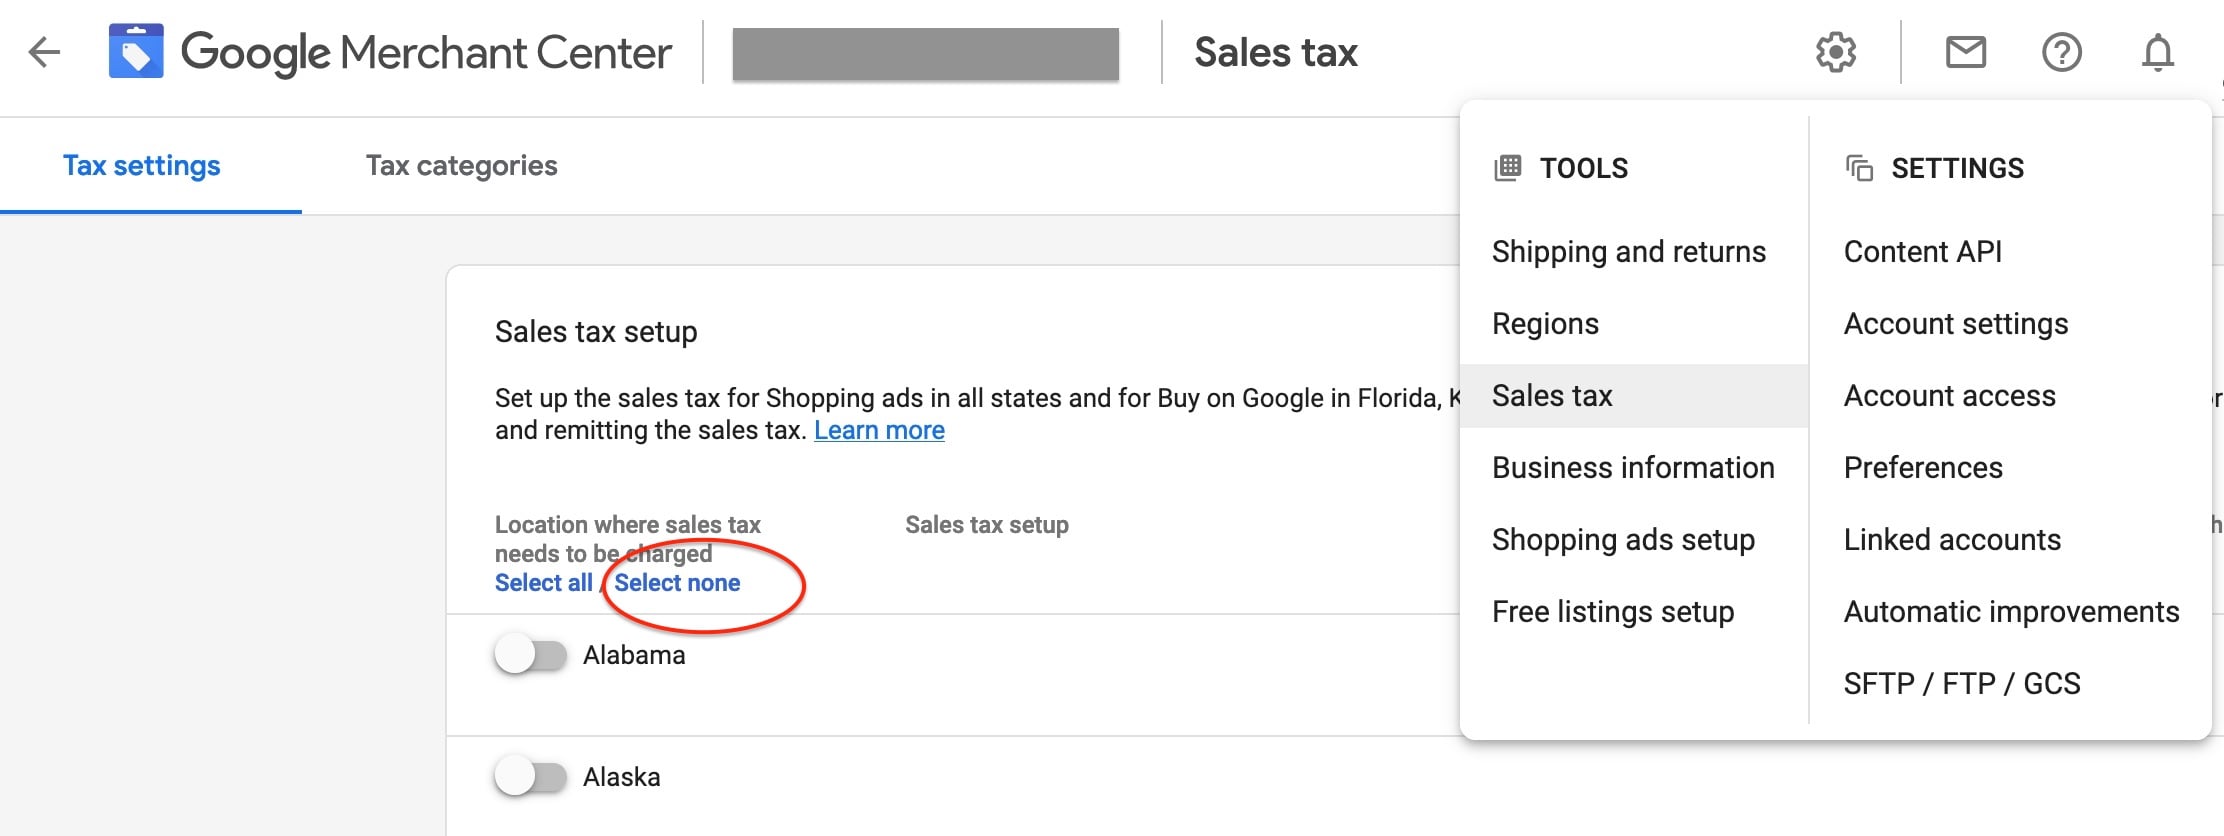Click the Select none link
The width and height of the screenshot is (2224, 836).
(677, 583)
